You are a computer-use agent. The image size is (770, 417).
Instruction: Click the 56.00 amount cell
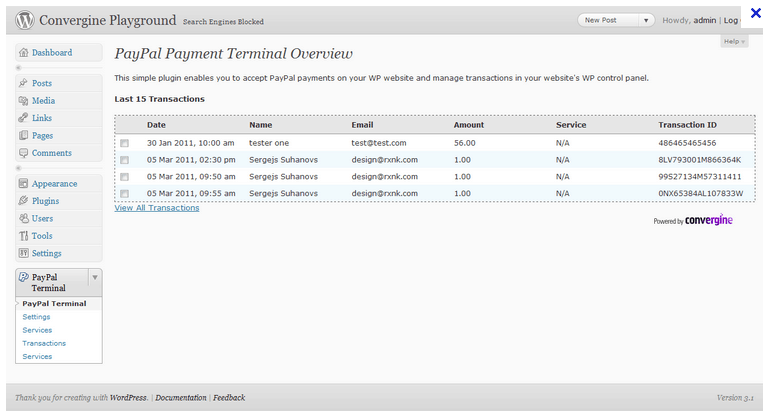(x=465, y=143)
